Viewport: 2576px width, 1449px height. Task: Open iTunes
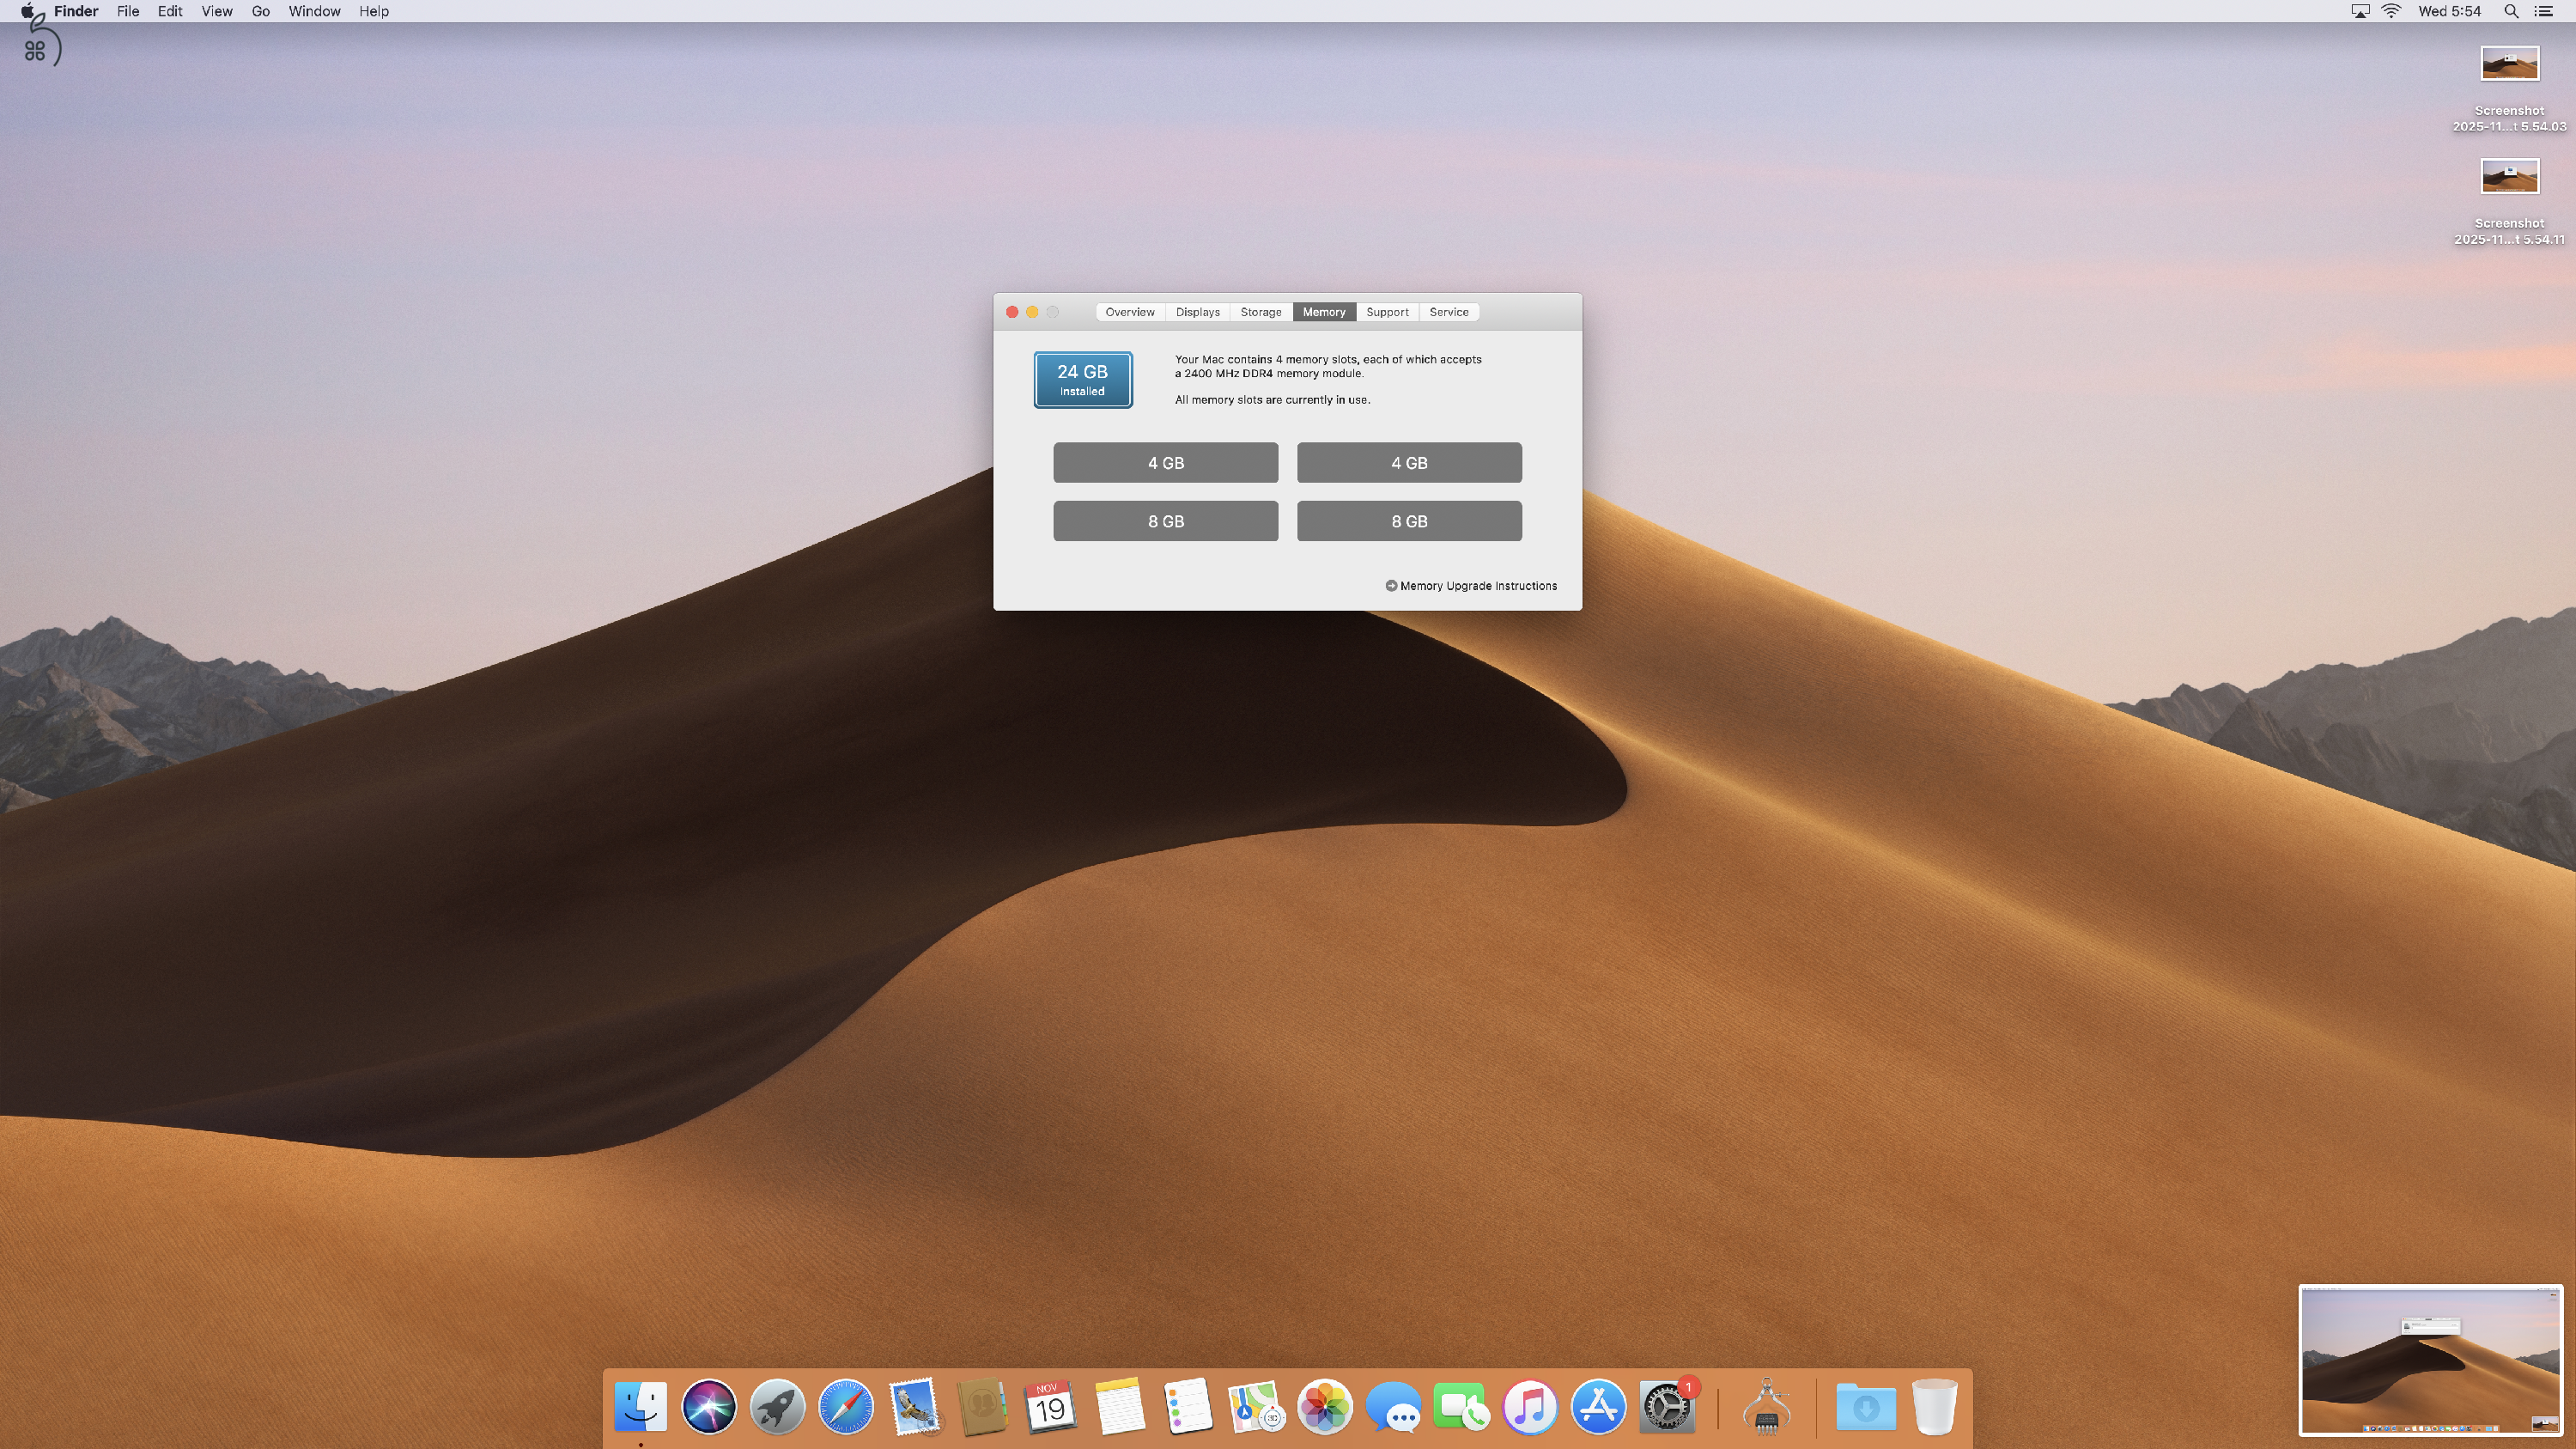point(1529,1405)
